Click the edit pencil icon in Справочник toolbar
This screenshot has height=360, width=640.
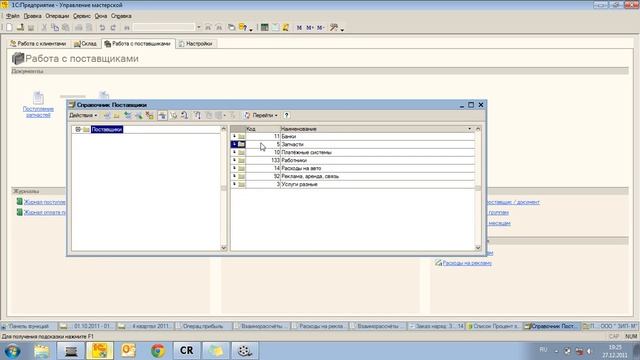(x=139, y=116)
